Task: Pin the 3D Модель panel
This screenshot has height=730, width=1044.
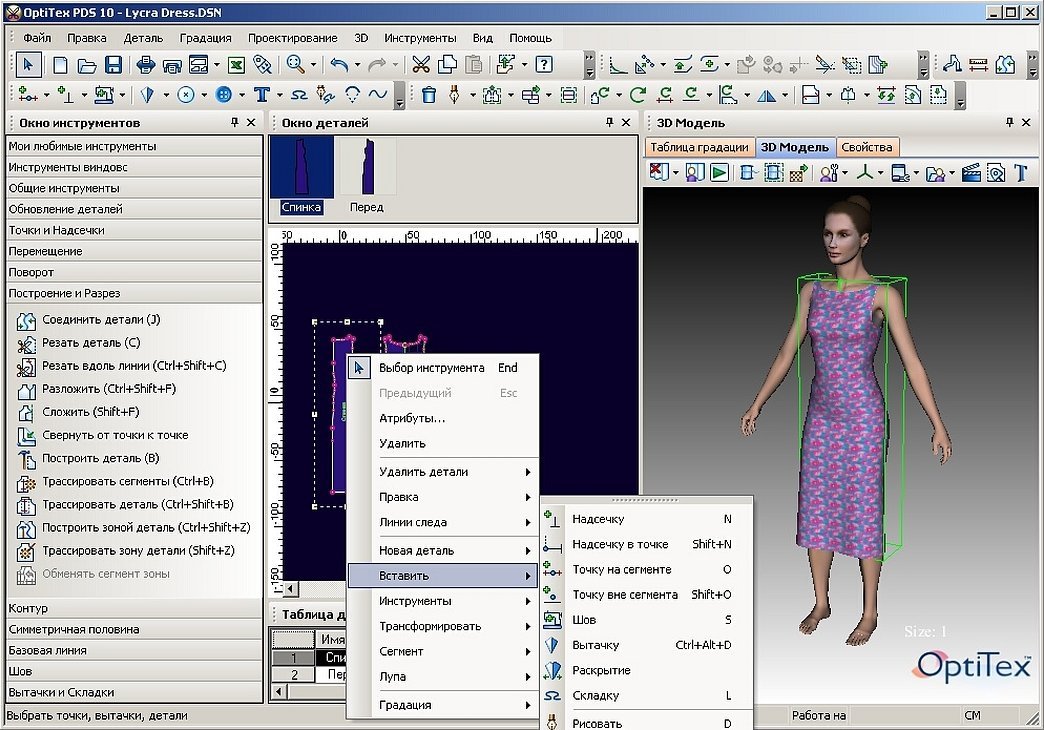Action: (x=1009, y=123)
